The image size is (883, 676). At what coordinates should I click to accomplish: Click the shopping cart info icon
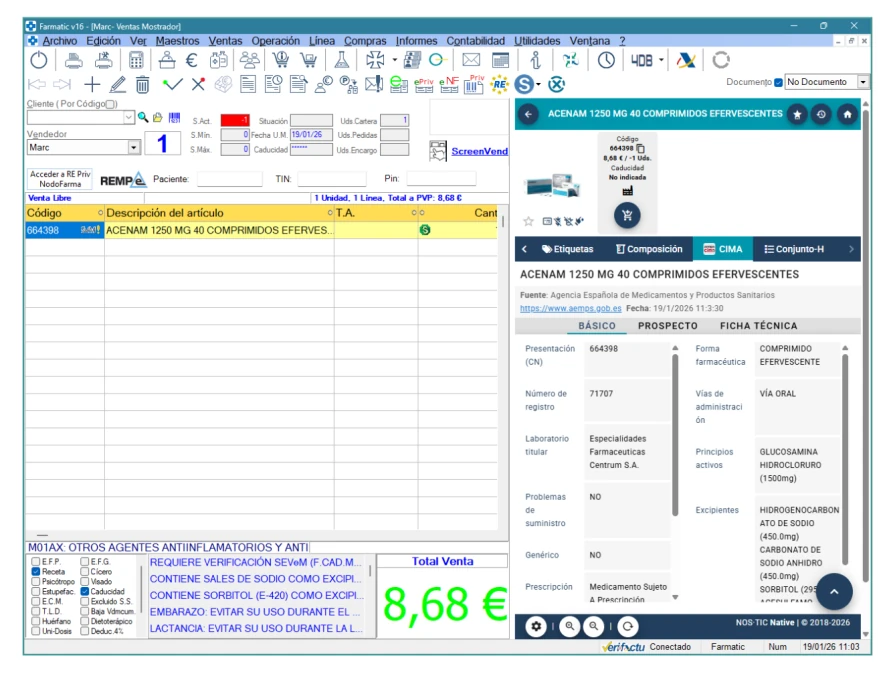pos(280,60)
